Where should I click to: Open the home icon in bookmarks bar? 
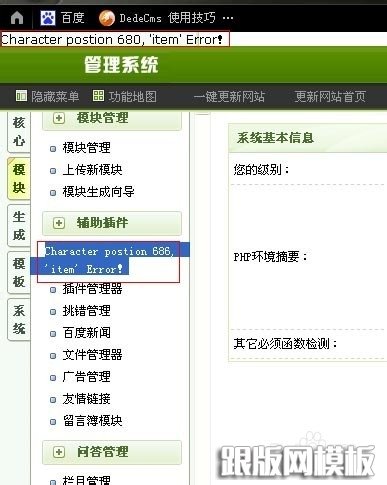point(17,18)
